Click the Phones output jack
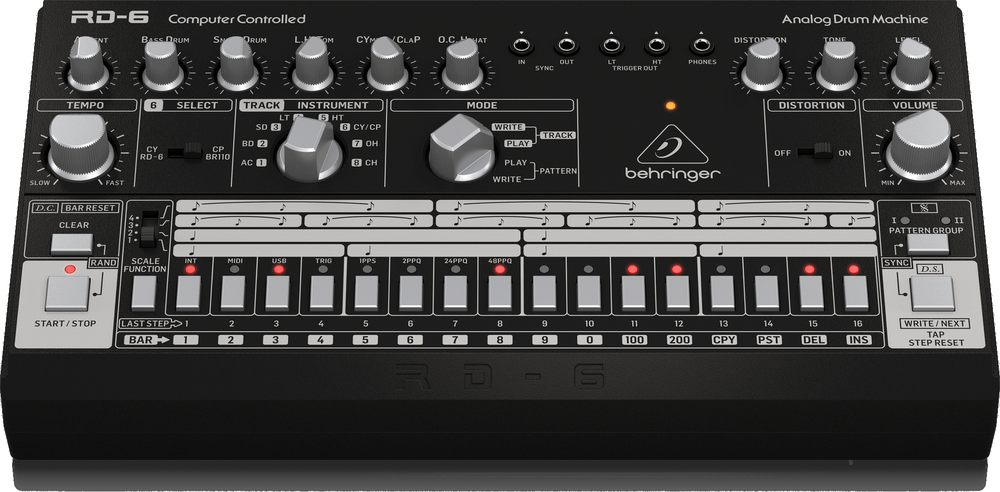Screen dimensions: 1000x492 [701, 45]
